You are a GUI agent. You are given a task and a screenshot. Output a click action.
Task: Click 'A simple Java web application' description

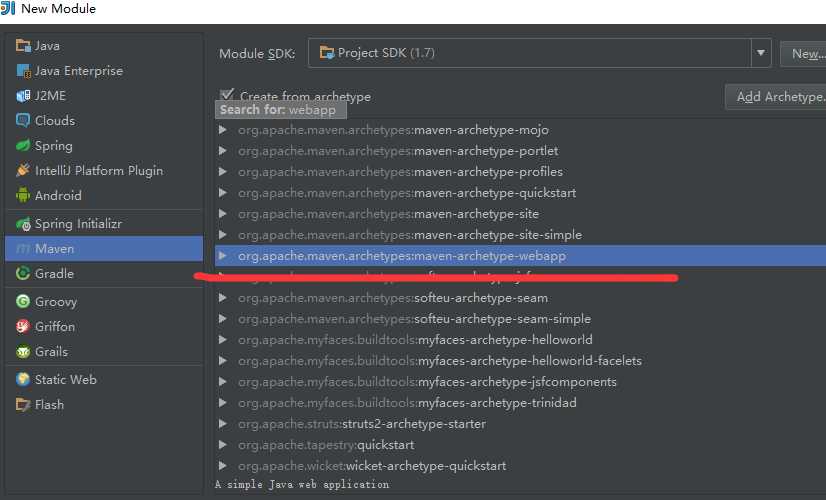[x=302, y=484]
